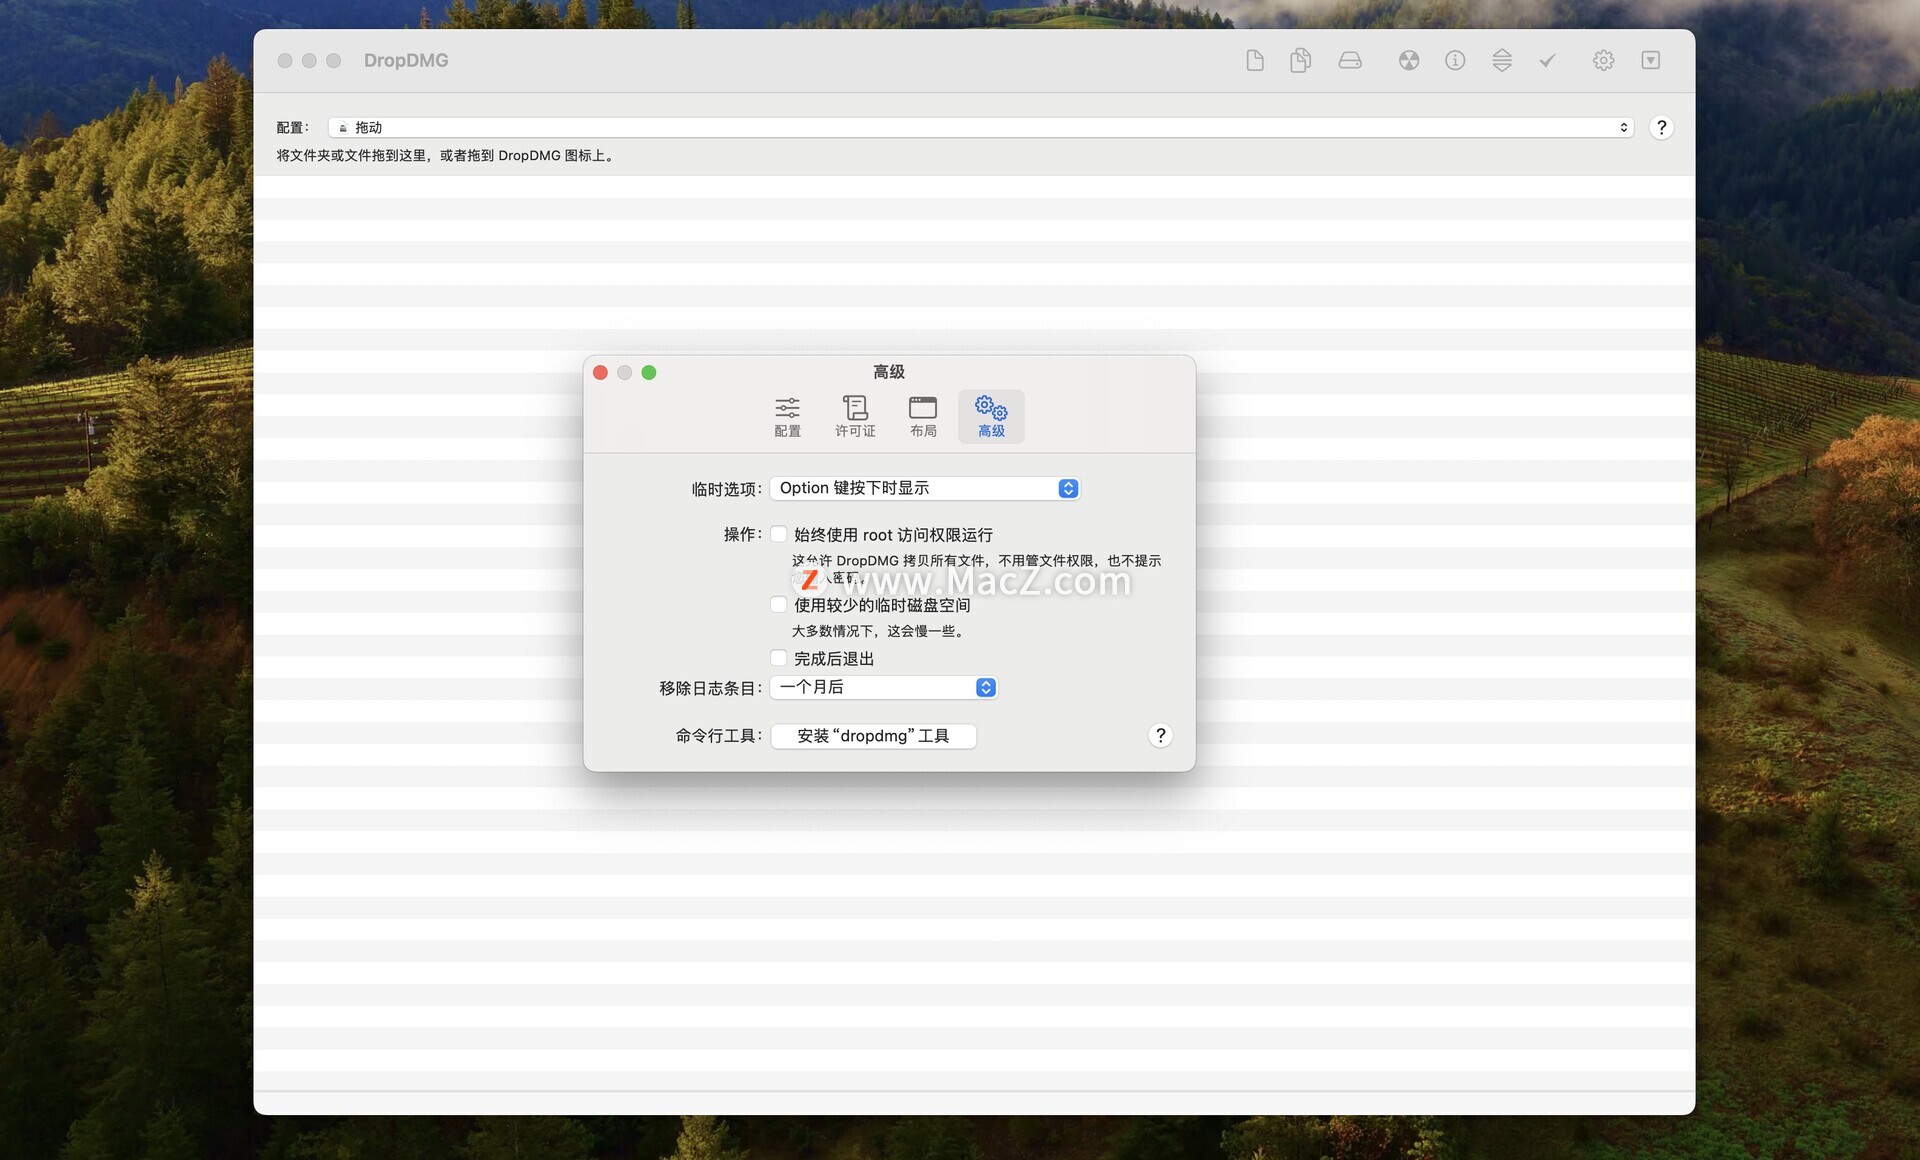Click the 命令行工具: label

tap(718, 736)
